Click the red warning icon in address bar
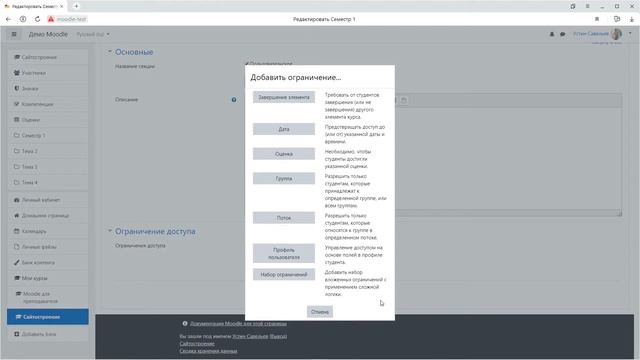This screenshot has height=360, width=640. tap(51, 19)
